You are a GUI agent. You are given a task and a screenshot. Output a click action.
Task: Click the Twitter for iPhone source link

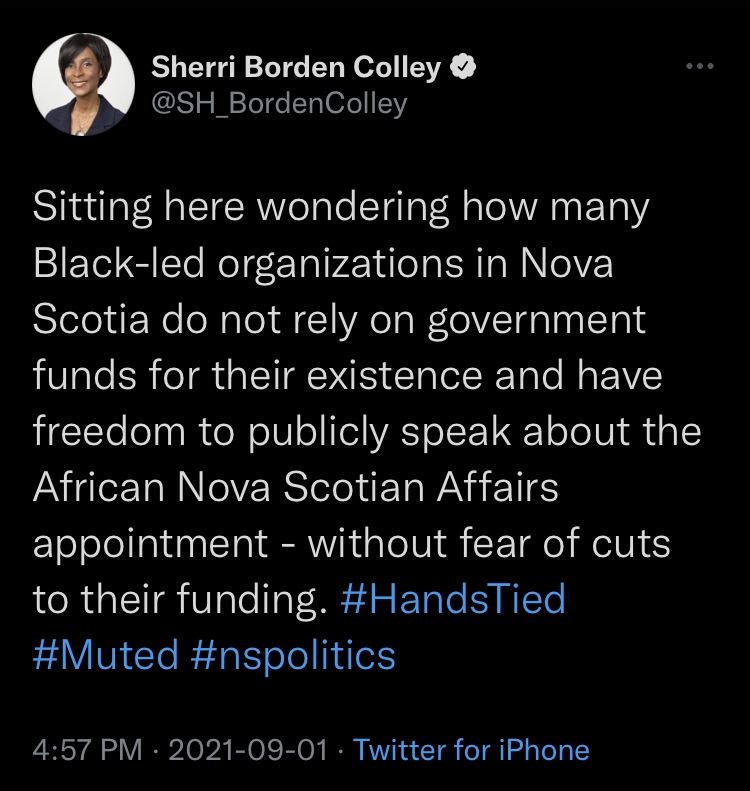[x=471, y=749]
